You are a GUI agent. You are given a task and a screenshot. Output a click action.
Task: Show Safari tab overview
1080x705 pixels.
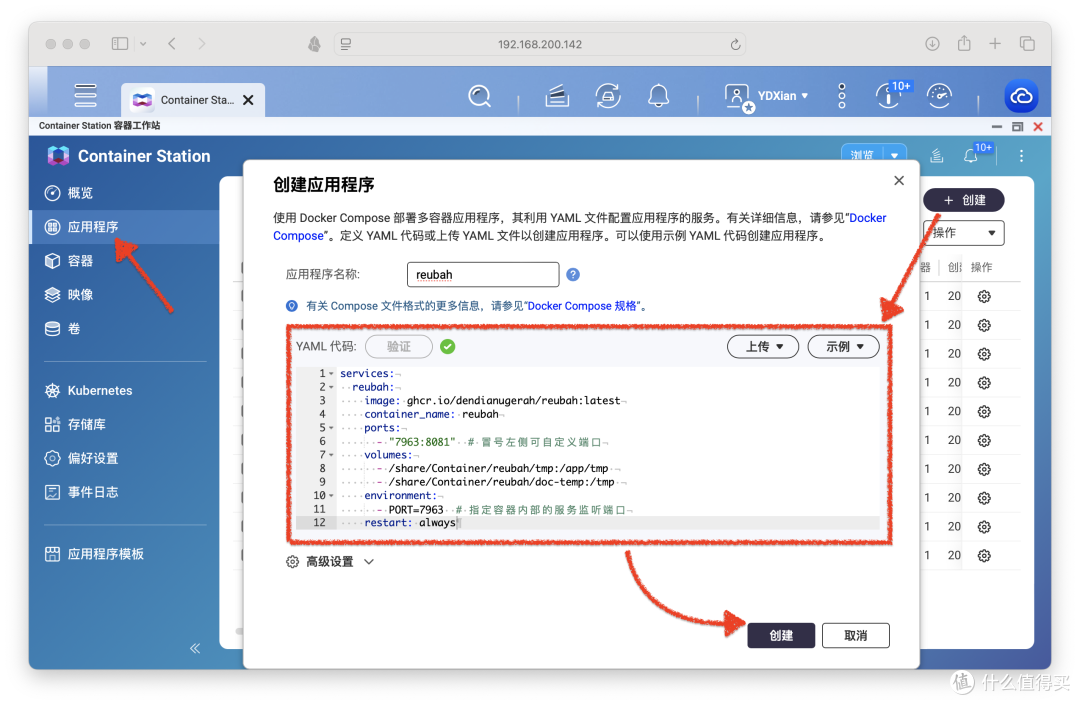pyautogui.click(x=1028, y=43)
